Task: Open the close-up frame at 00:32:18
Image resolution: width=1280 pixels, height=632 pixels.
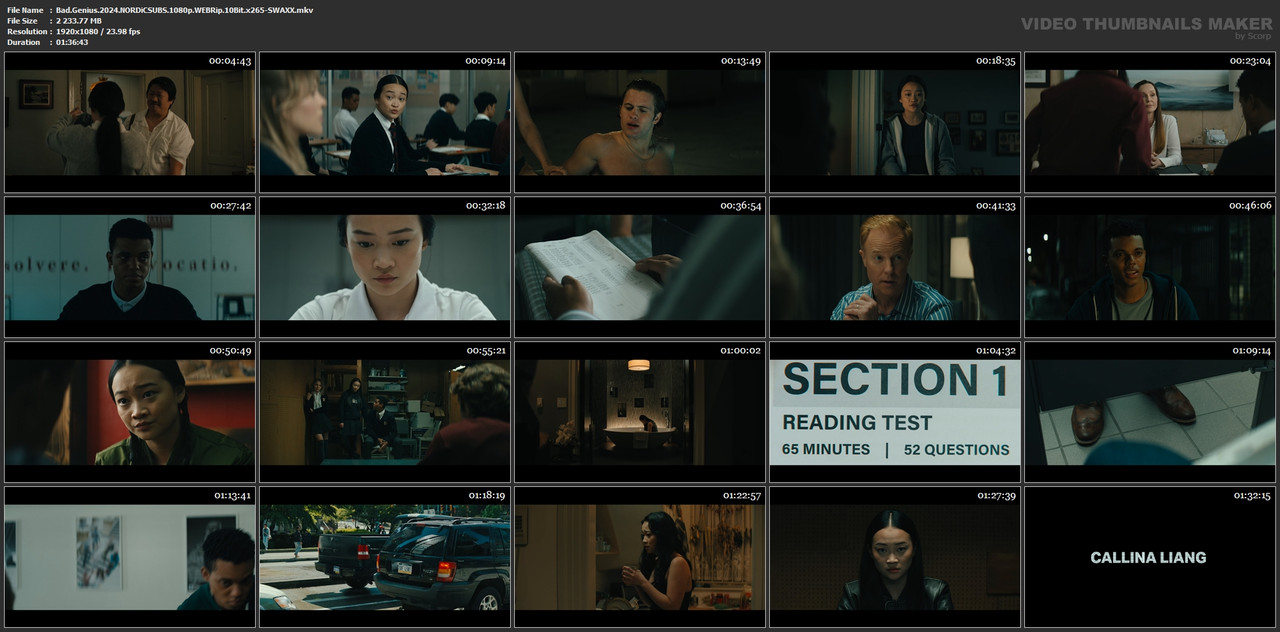Action: pos(385,267)
